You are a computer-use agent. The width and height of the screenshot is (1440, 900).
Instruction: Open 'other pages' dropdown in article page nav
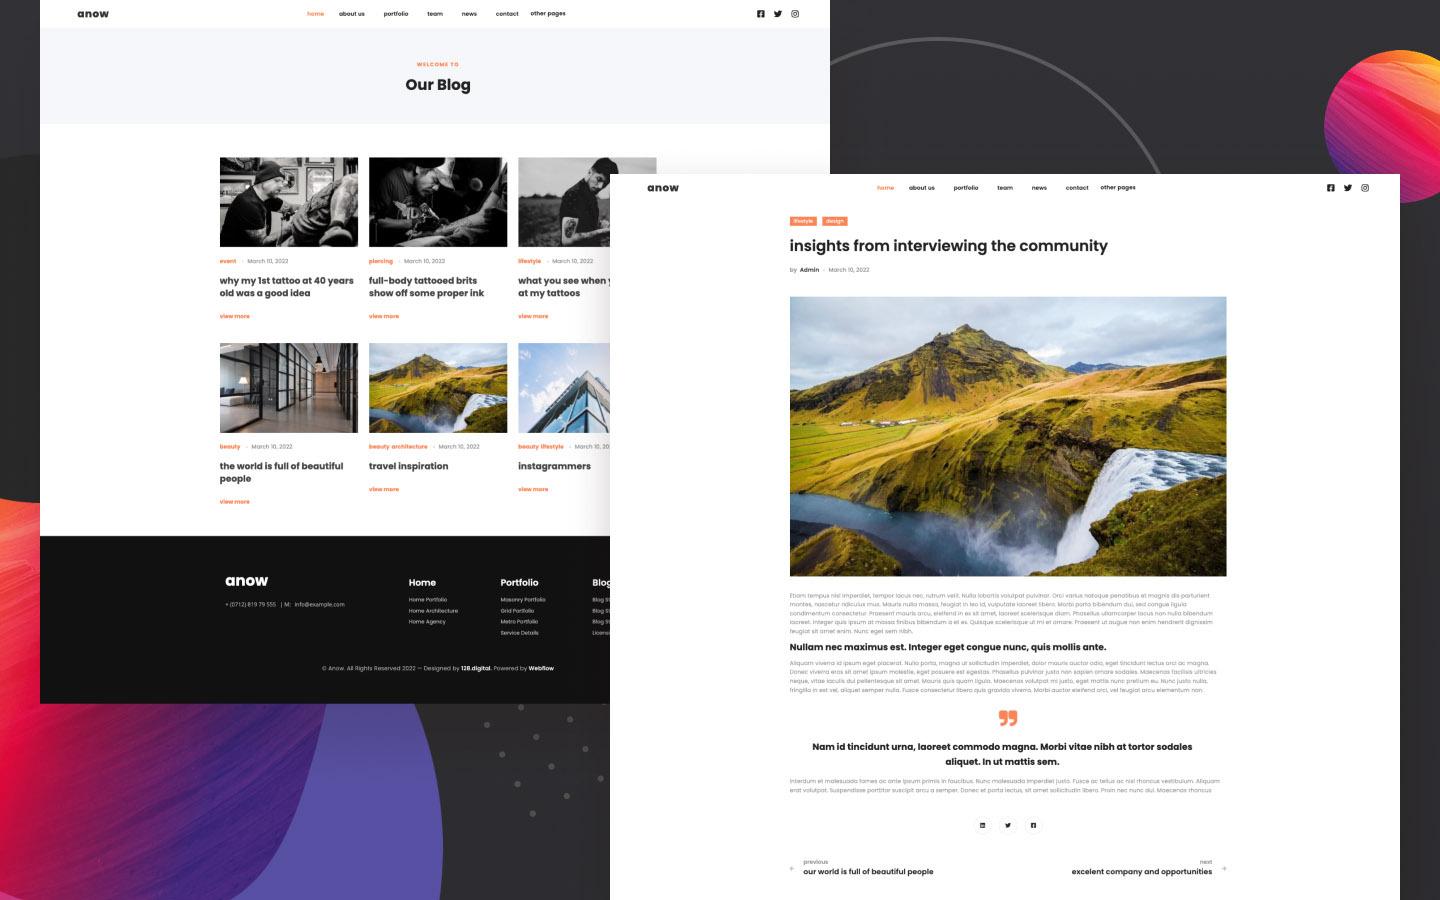[1118, 187]
